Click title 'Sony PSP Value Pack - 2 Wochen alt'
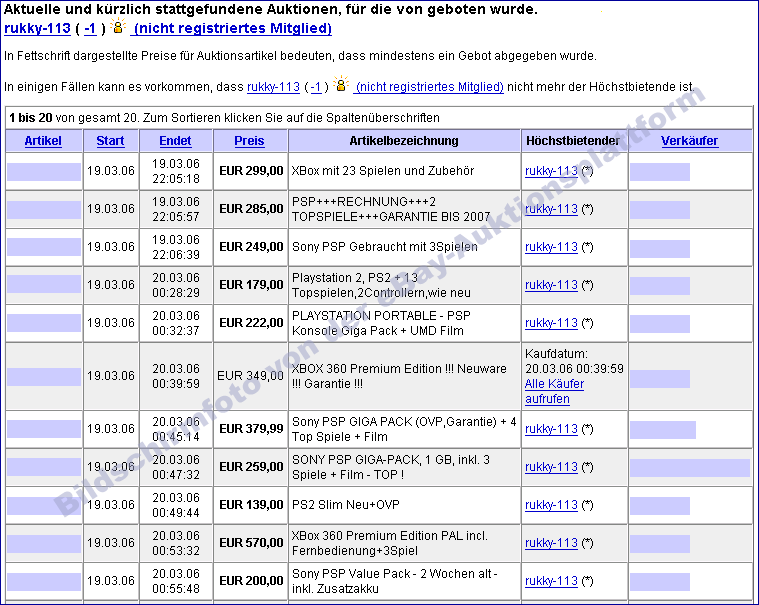 tap(395, 581)
